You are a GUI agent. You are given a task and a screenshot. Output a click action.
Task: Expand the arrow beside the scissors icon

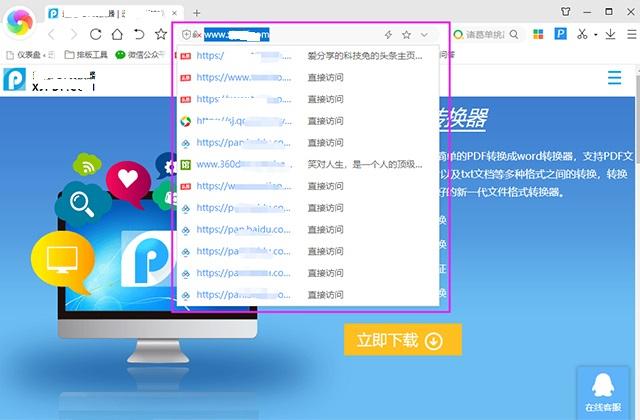tap(596, 35)
